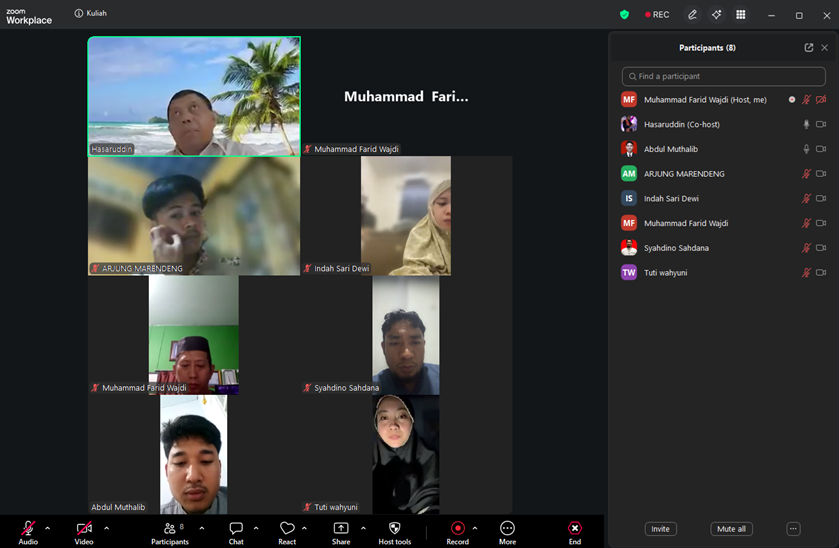Select Tuti wahyuni's video tile
Image resolution: width=839 pixels, height=548 pixels.
pyautogui.click(x=406, y=454)
